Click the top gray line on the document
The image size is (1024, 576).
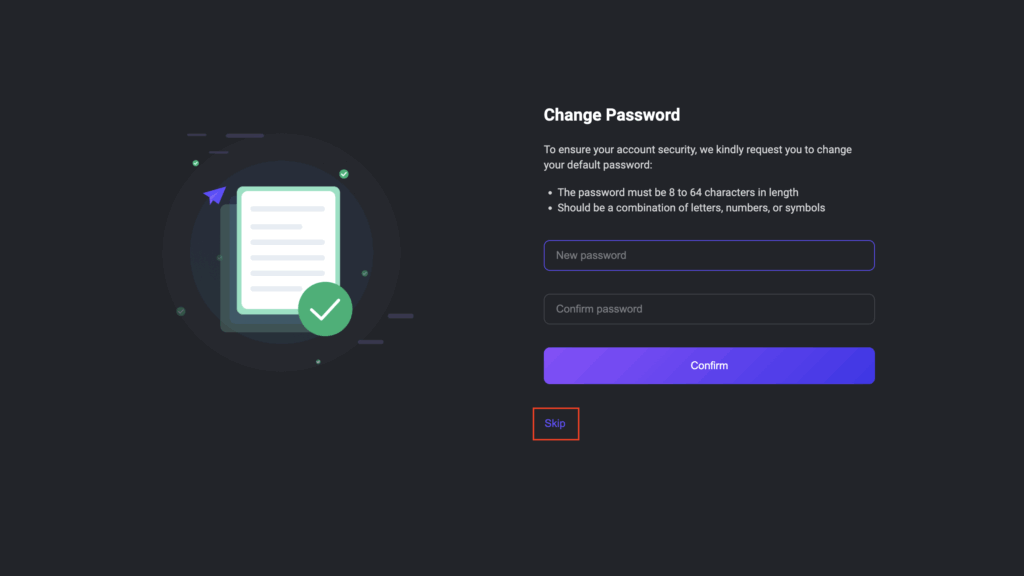click(287, 209)
